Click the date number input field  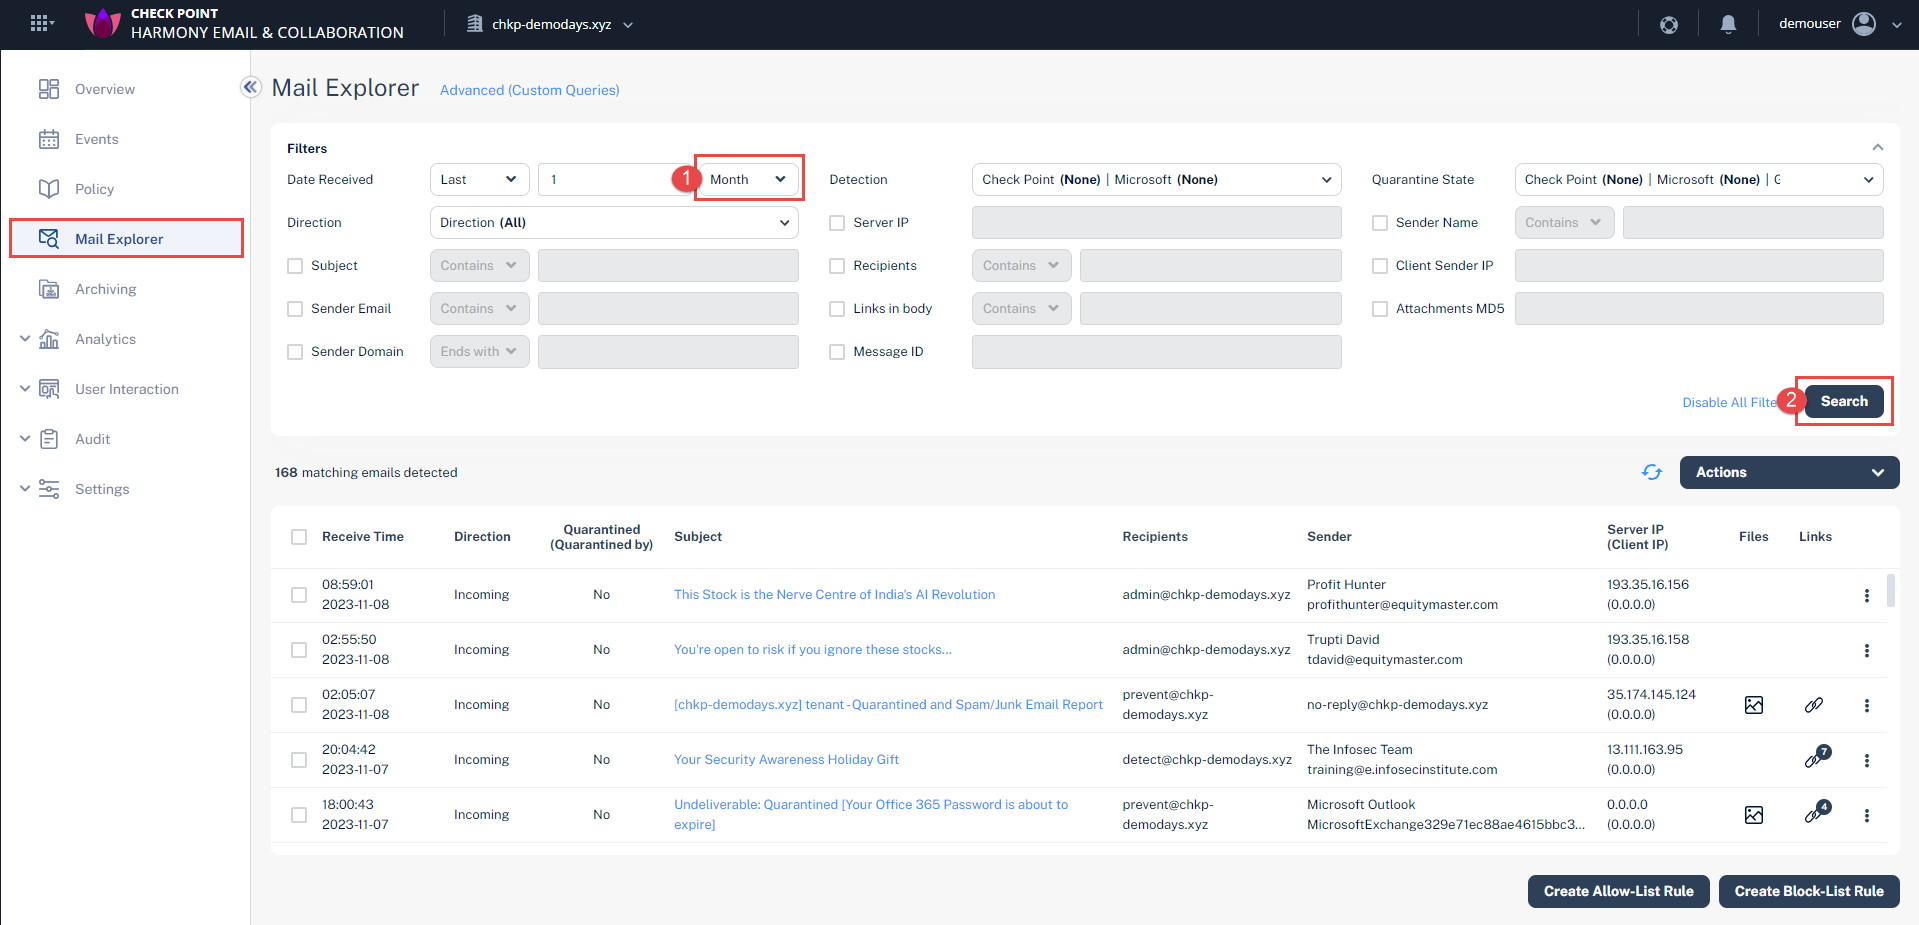612,179
